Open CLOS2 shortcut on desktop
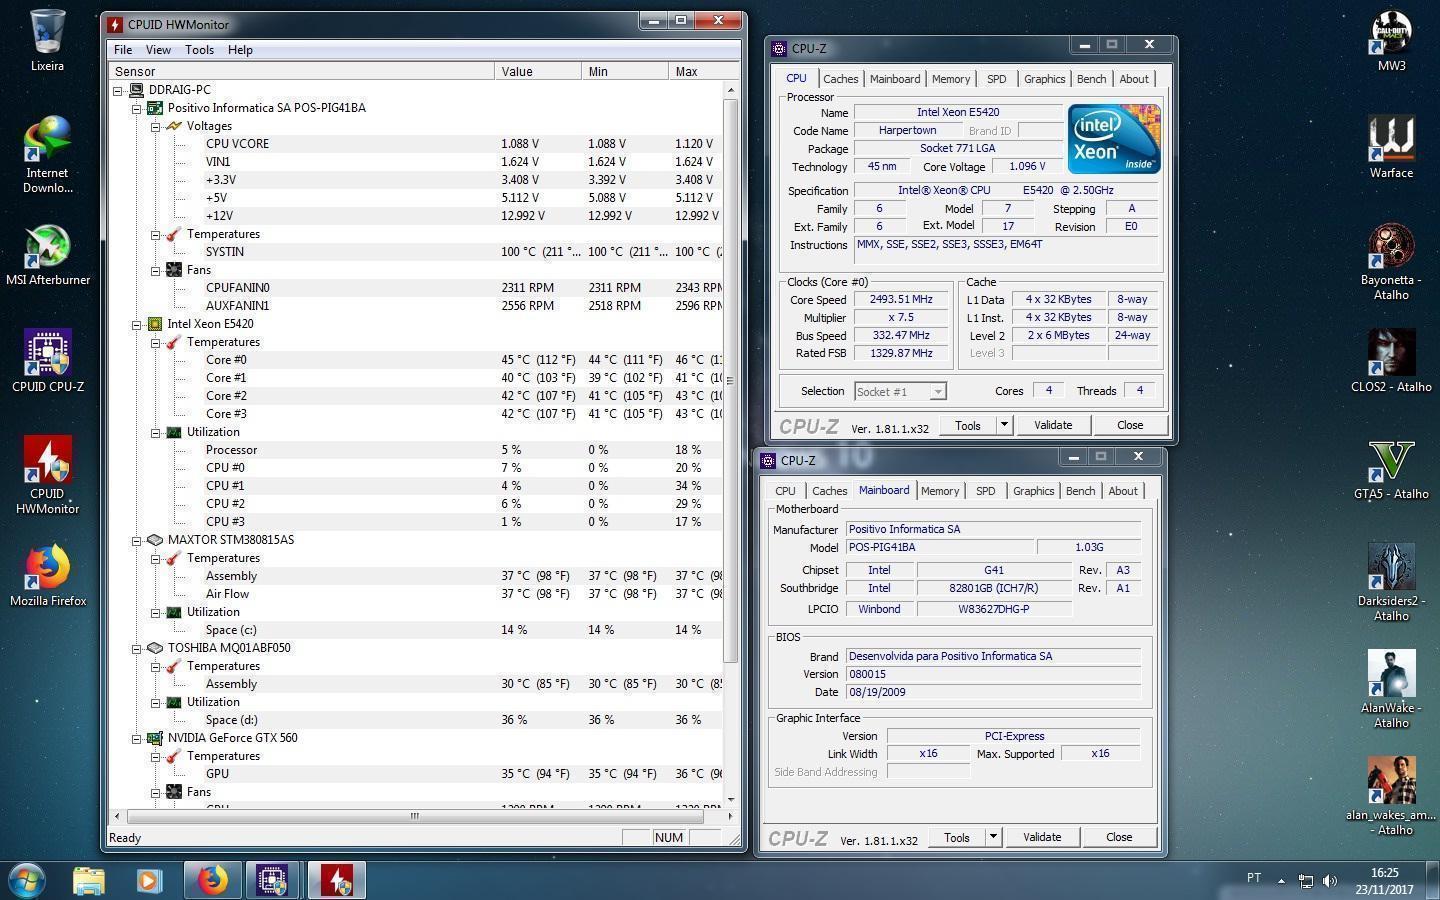The width and height of the screenshot is (1440, 900). click(x=1391, y=361)
